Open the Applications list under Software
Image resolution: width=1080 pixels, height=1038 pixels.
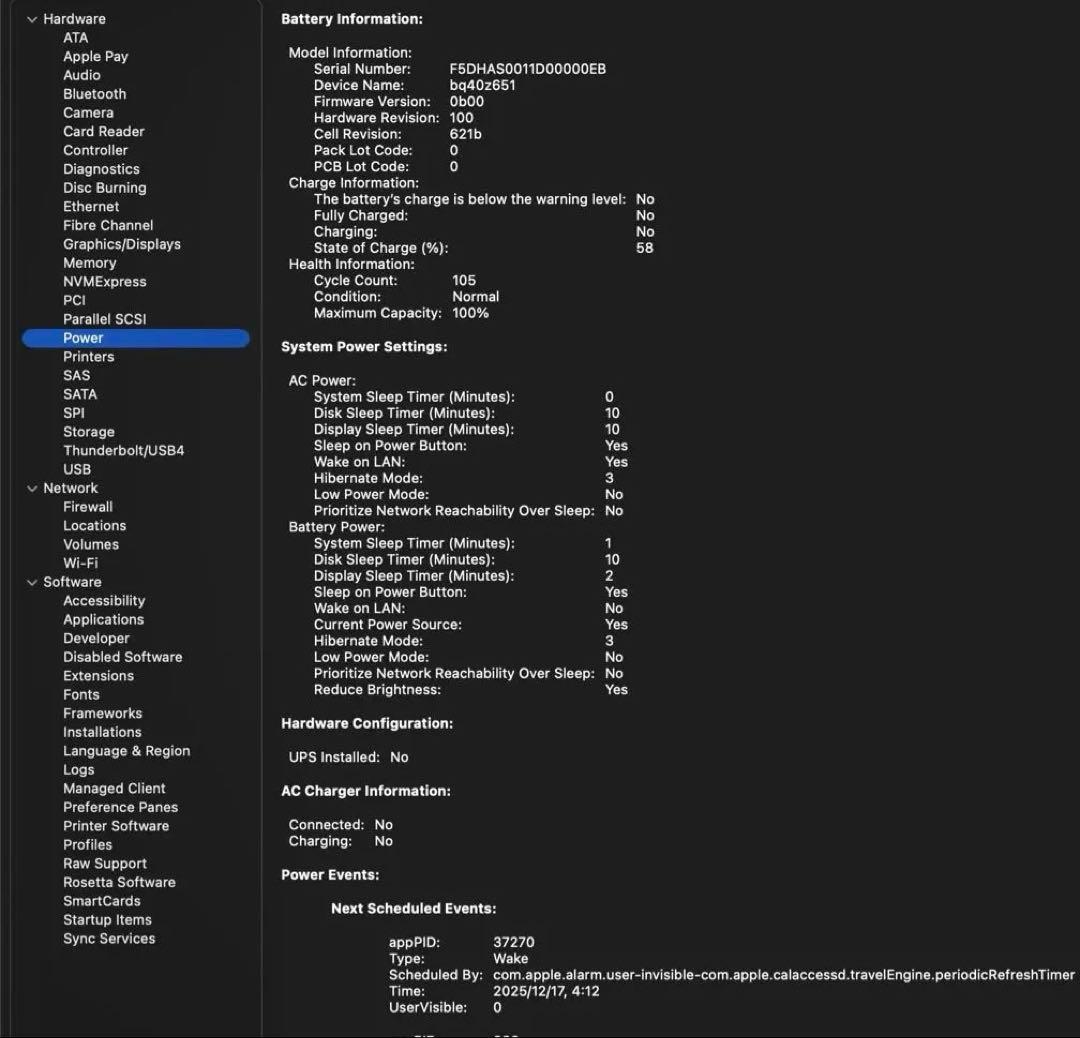(x=103, y=619)
